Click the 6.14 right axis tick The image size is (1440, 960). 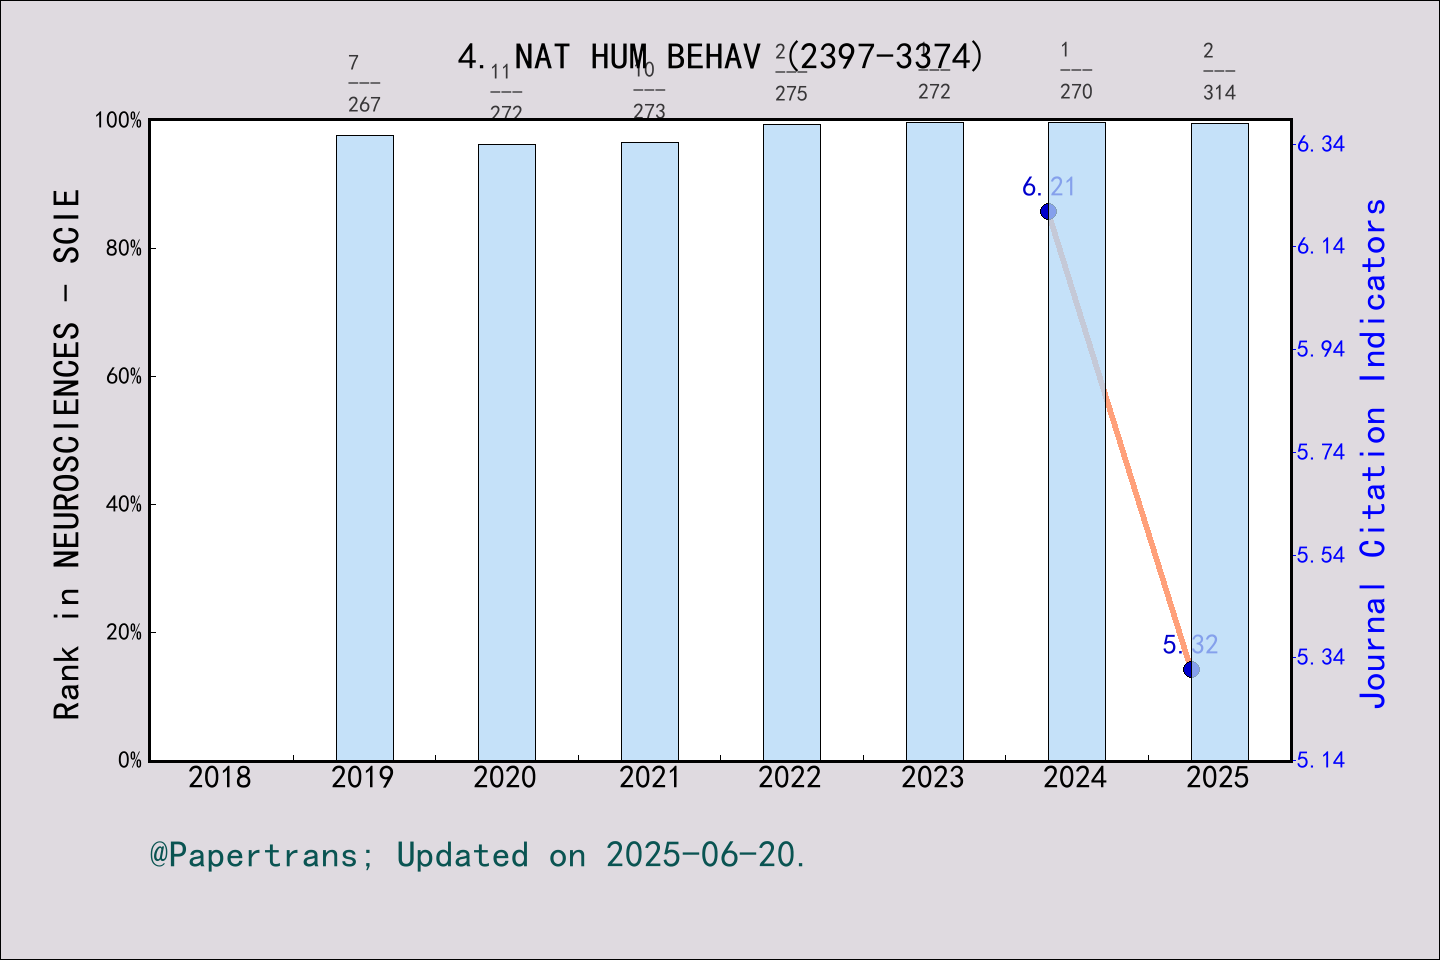1321,246
